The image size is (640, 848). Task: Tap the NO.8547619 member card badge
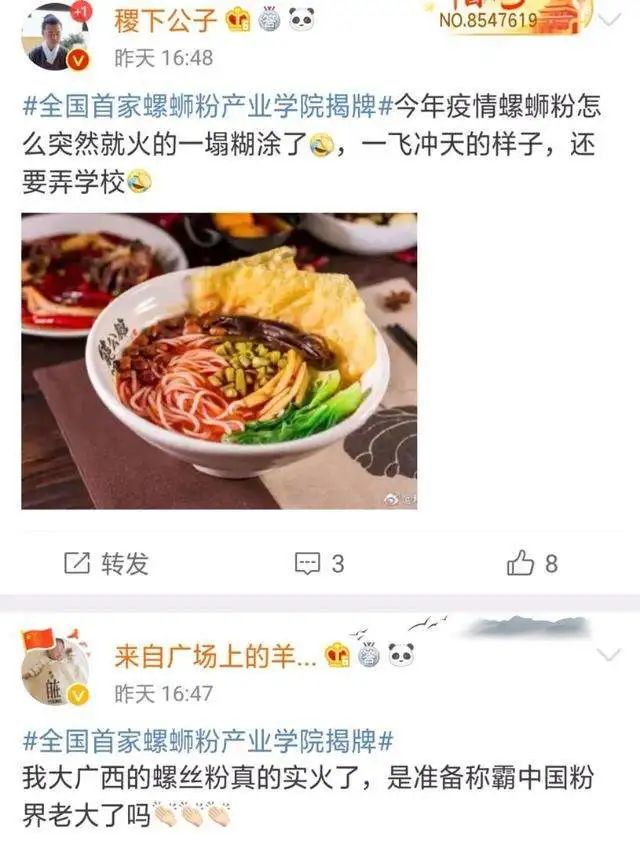509,17
